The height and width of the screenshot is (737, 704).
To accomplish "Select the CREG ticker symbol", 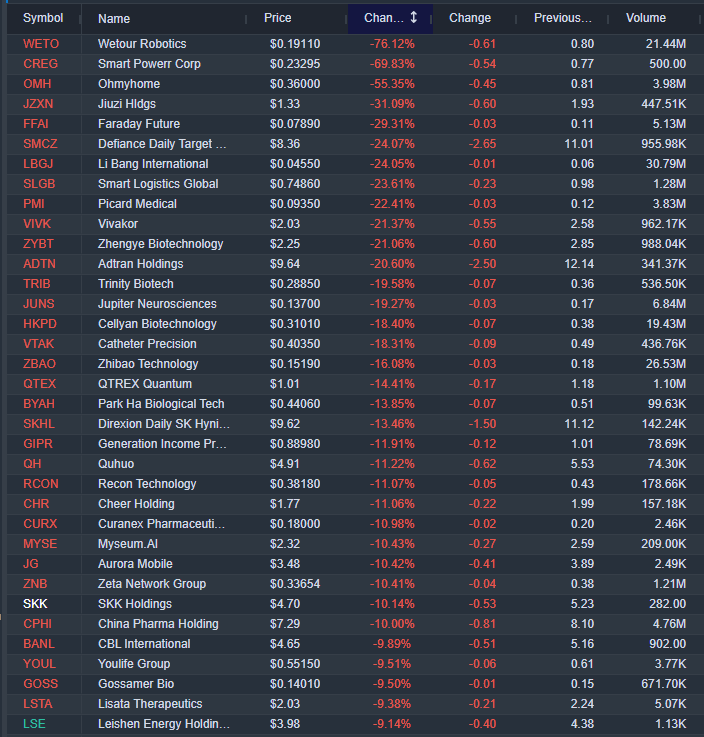I will tap(40, 64).
